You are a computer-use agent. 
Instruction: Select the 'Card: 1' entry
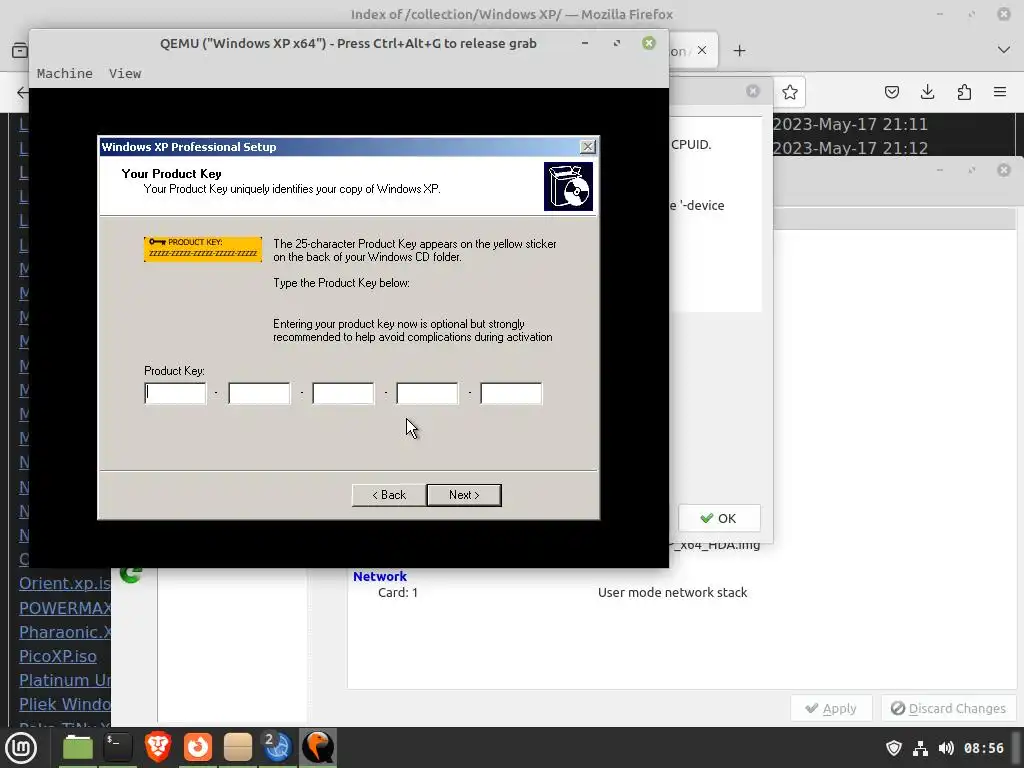click(398, 592)
